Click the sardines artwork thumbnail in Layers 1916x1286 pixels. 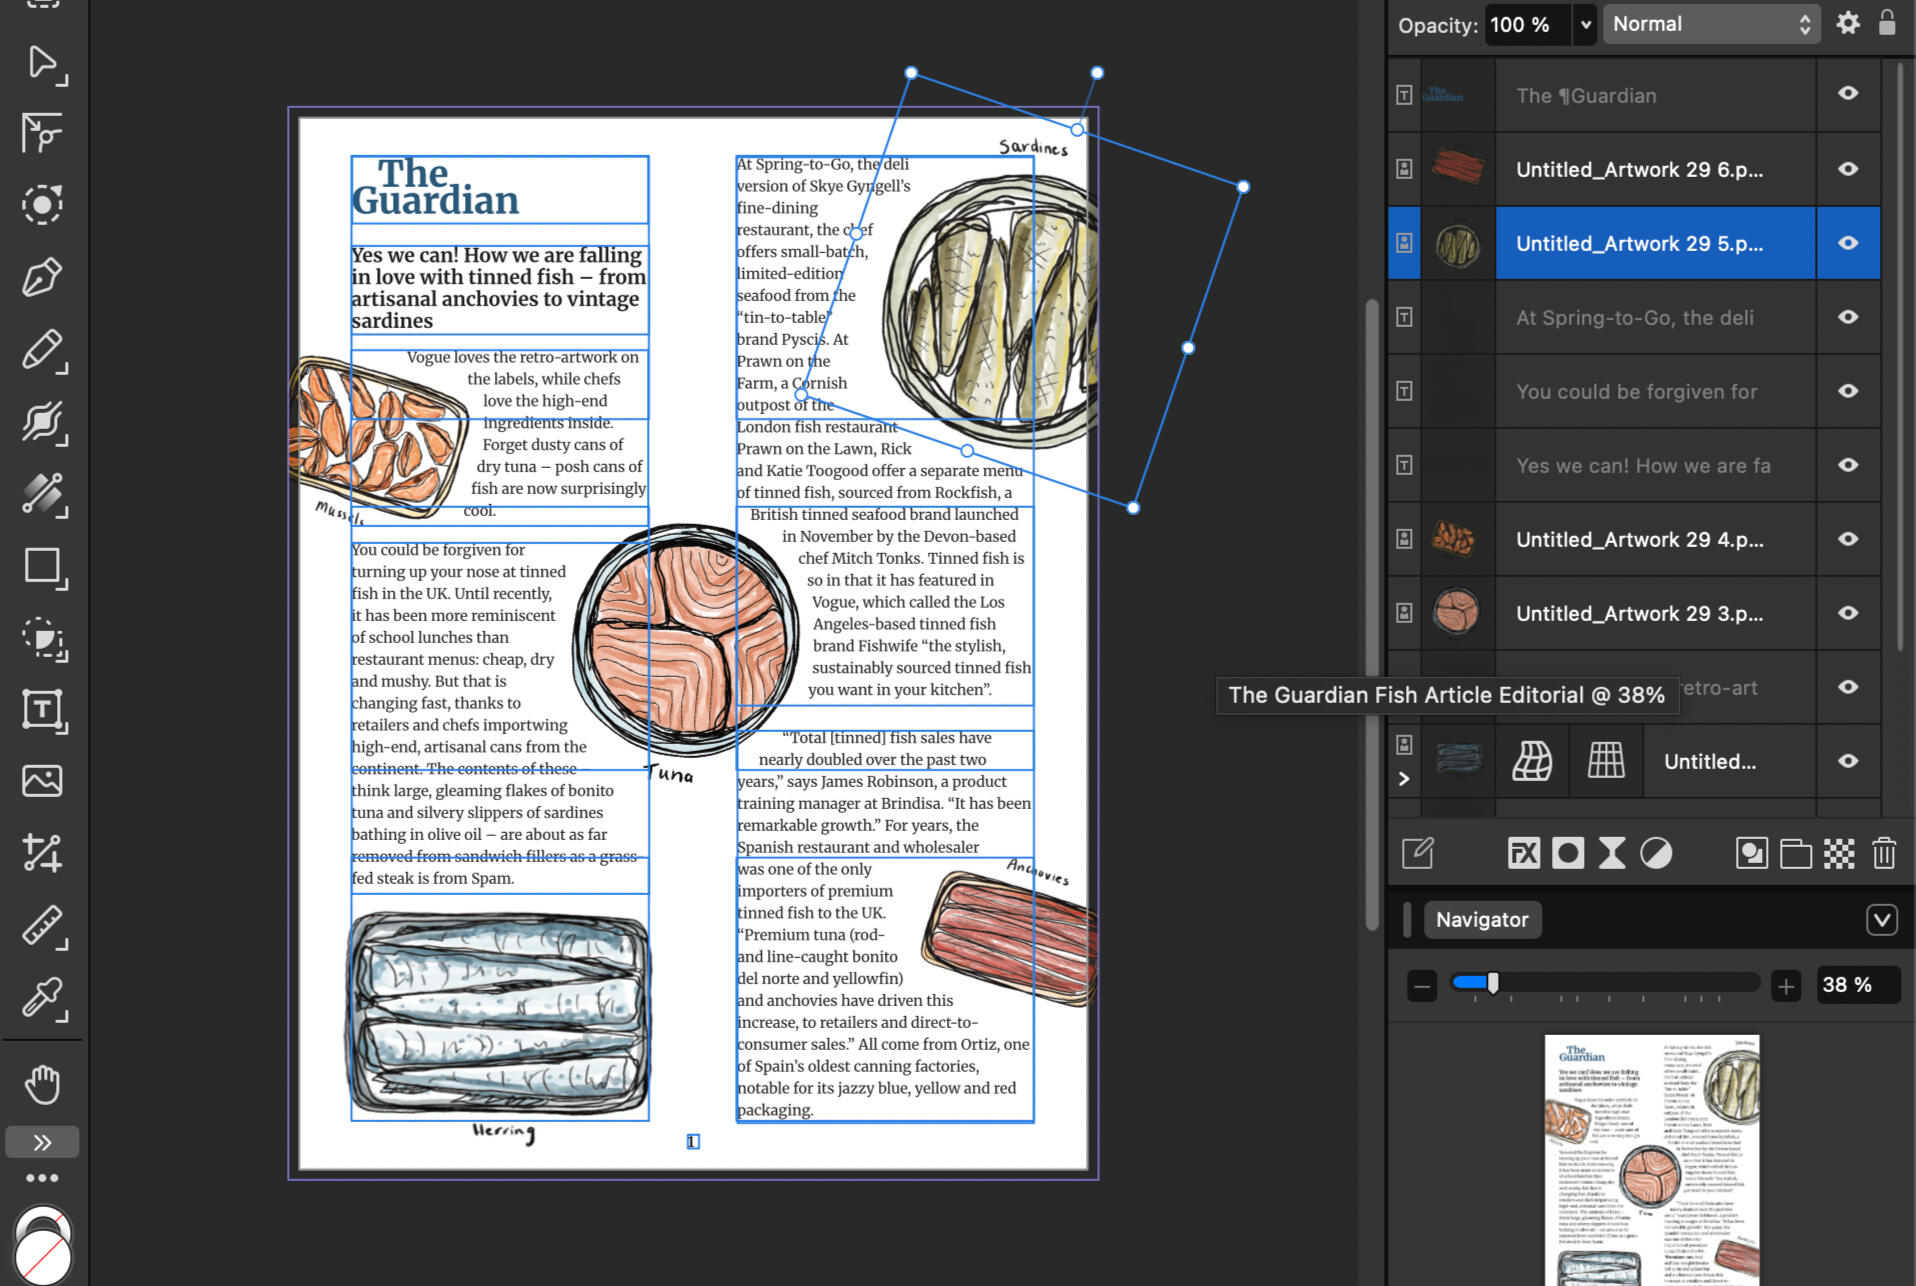click(1458, 244)
